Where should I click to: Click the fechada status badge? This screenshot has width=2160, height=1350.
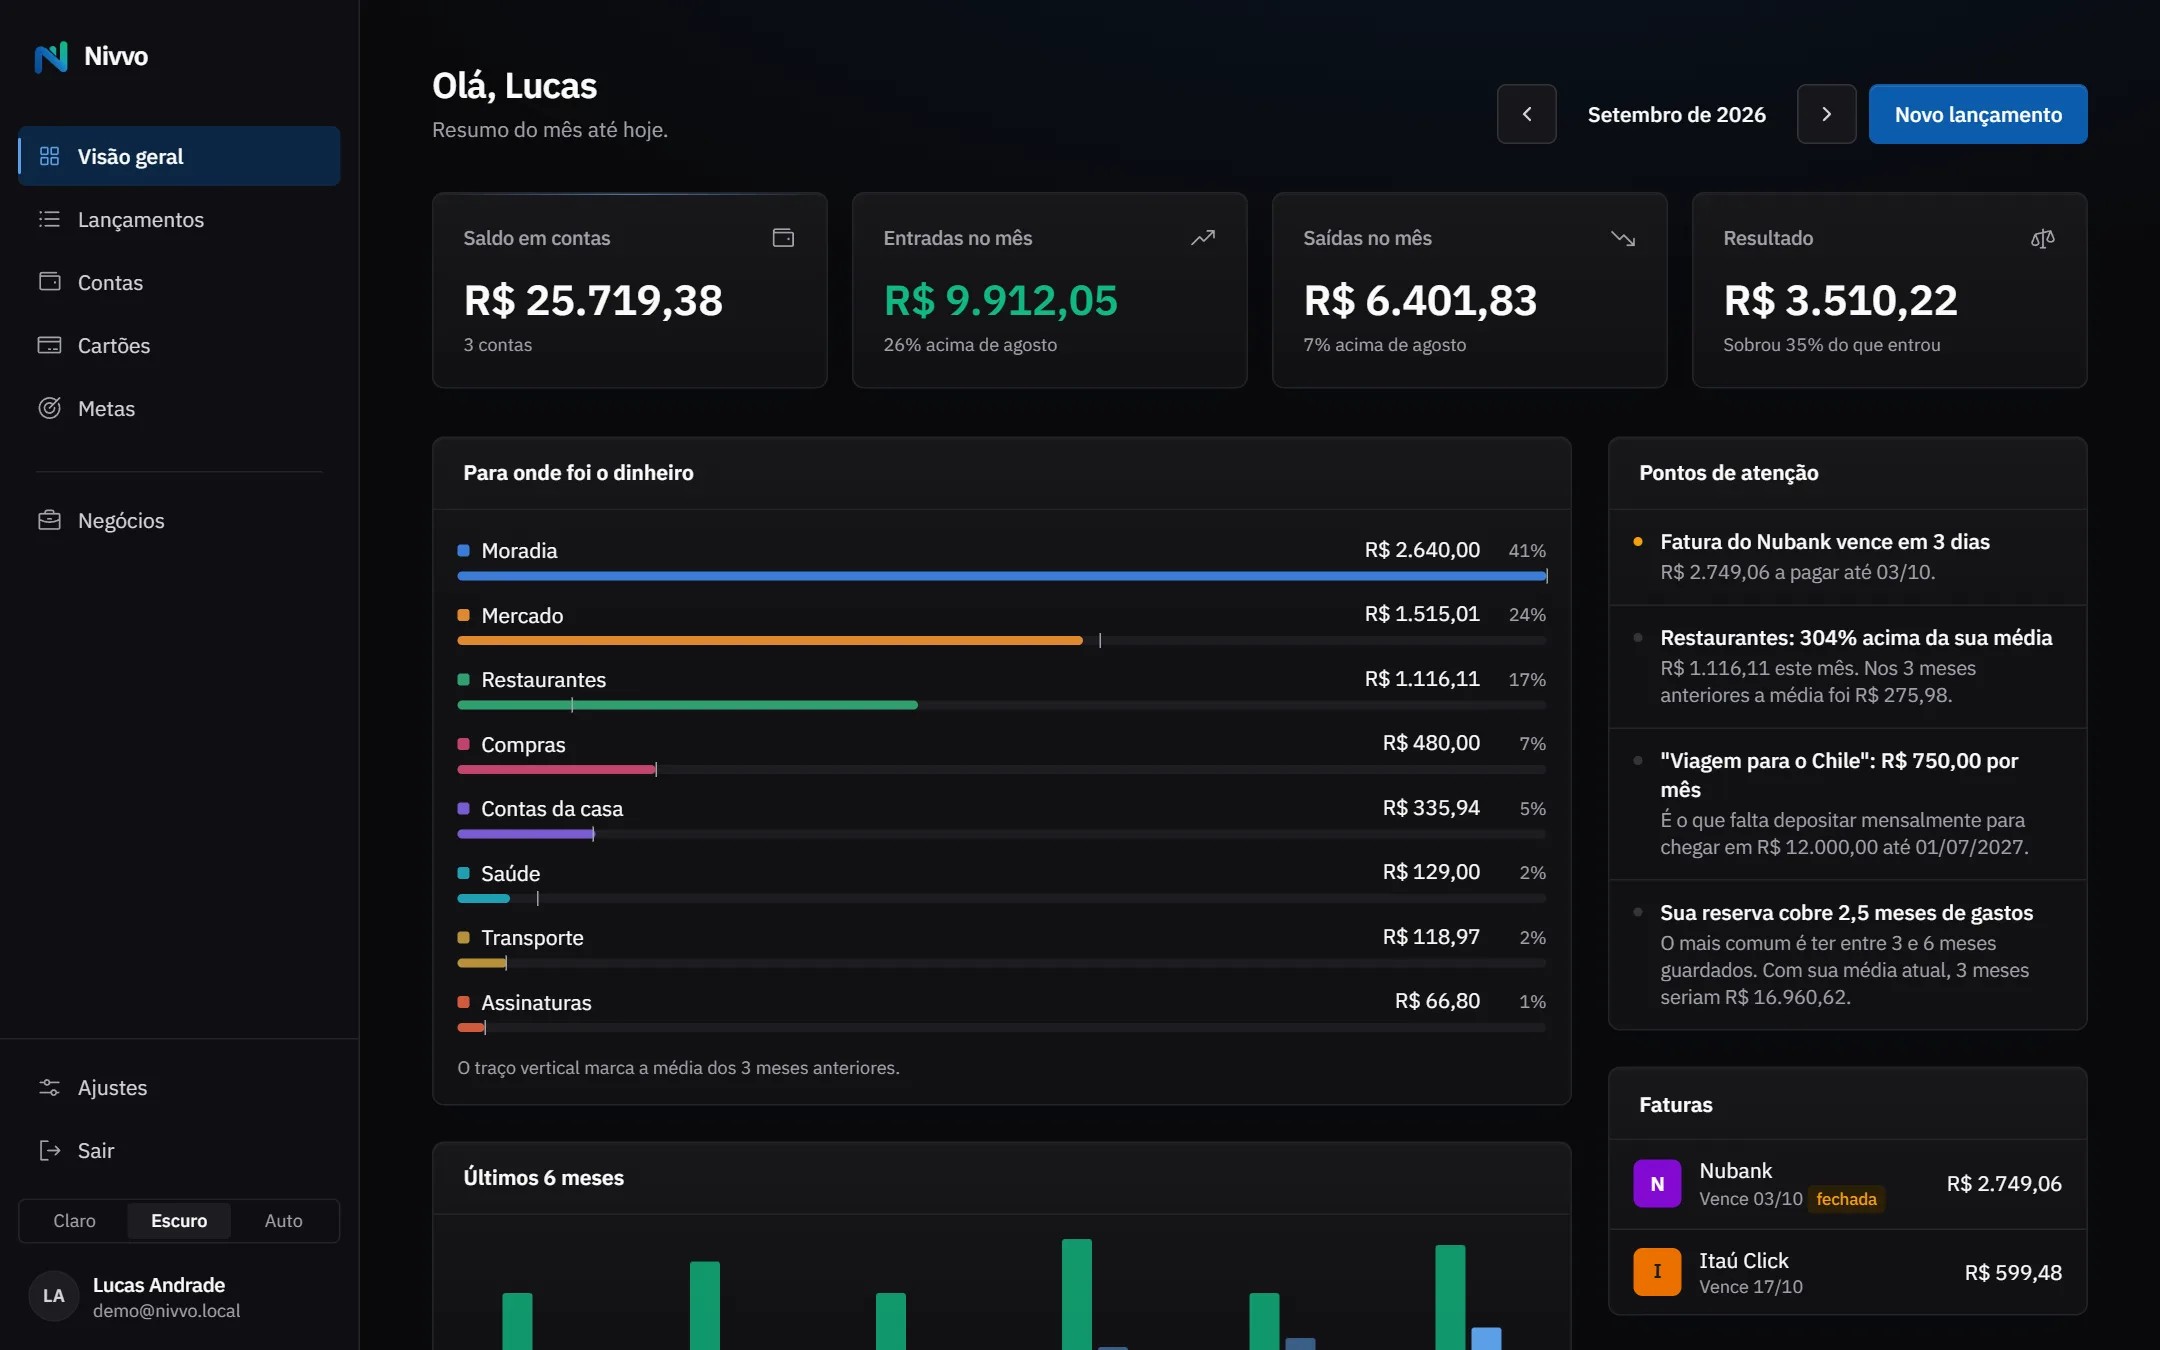tap(1846, 1199)
